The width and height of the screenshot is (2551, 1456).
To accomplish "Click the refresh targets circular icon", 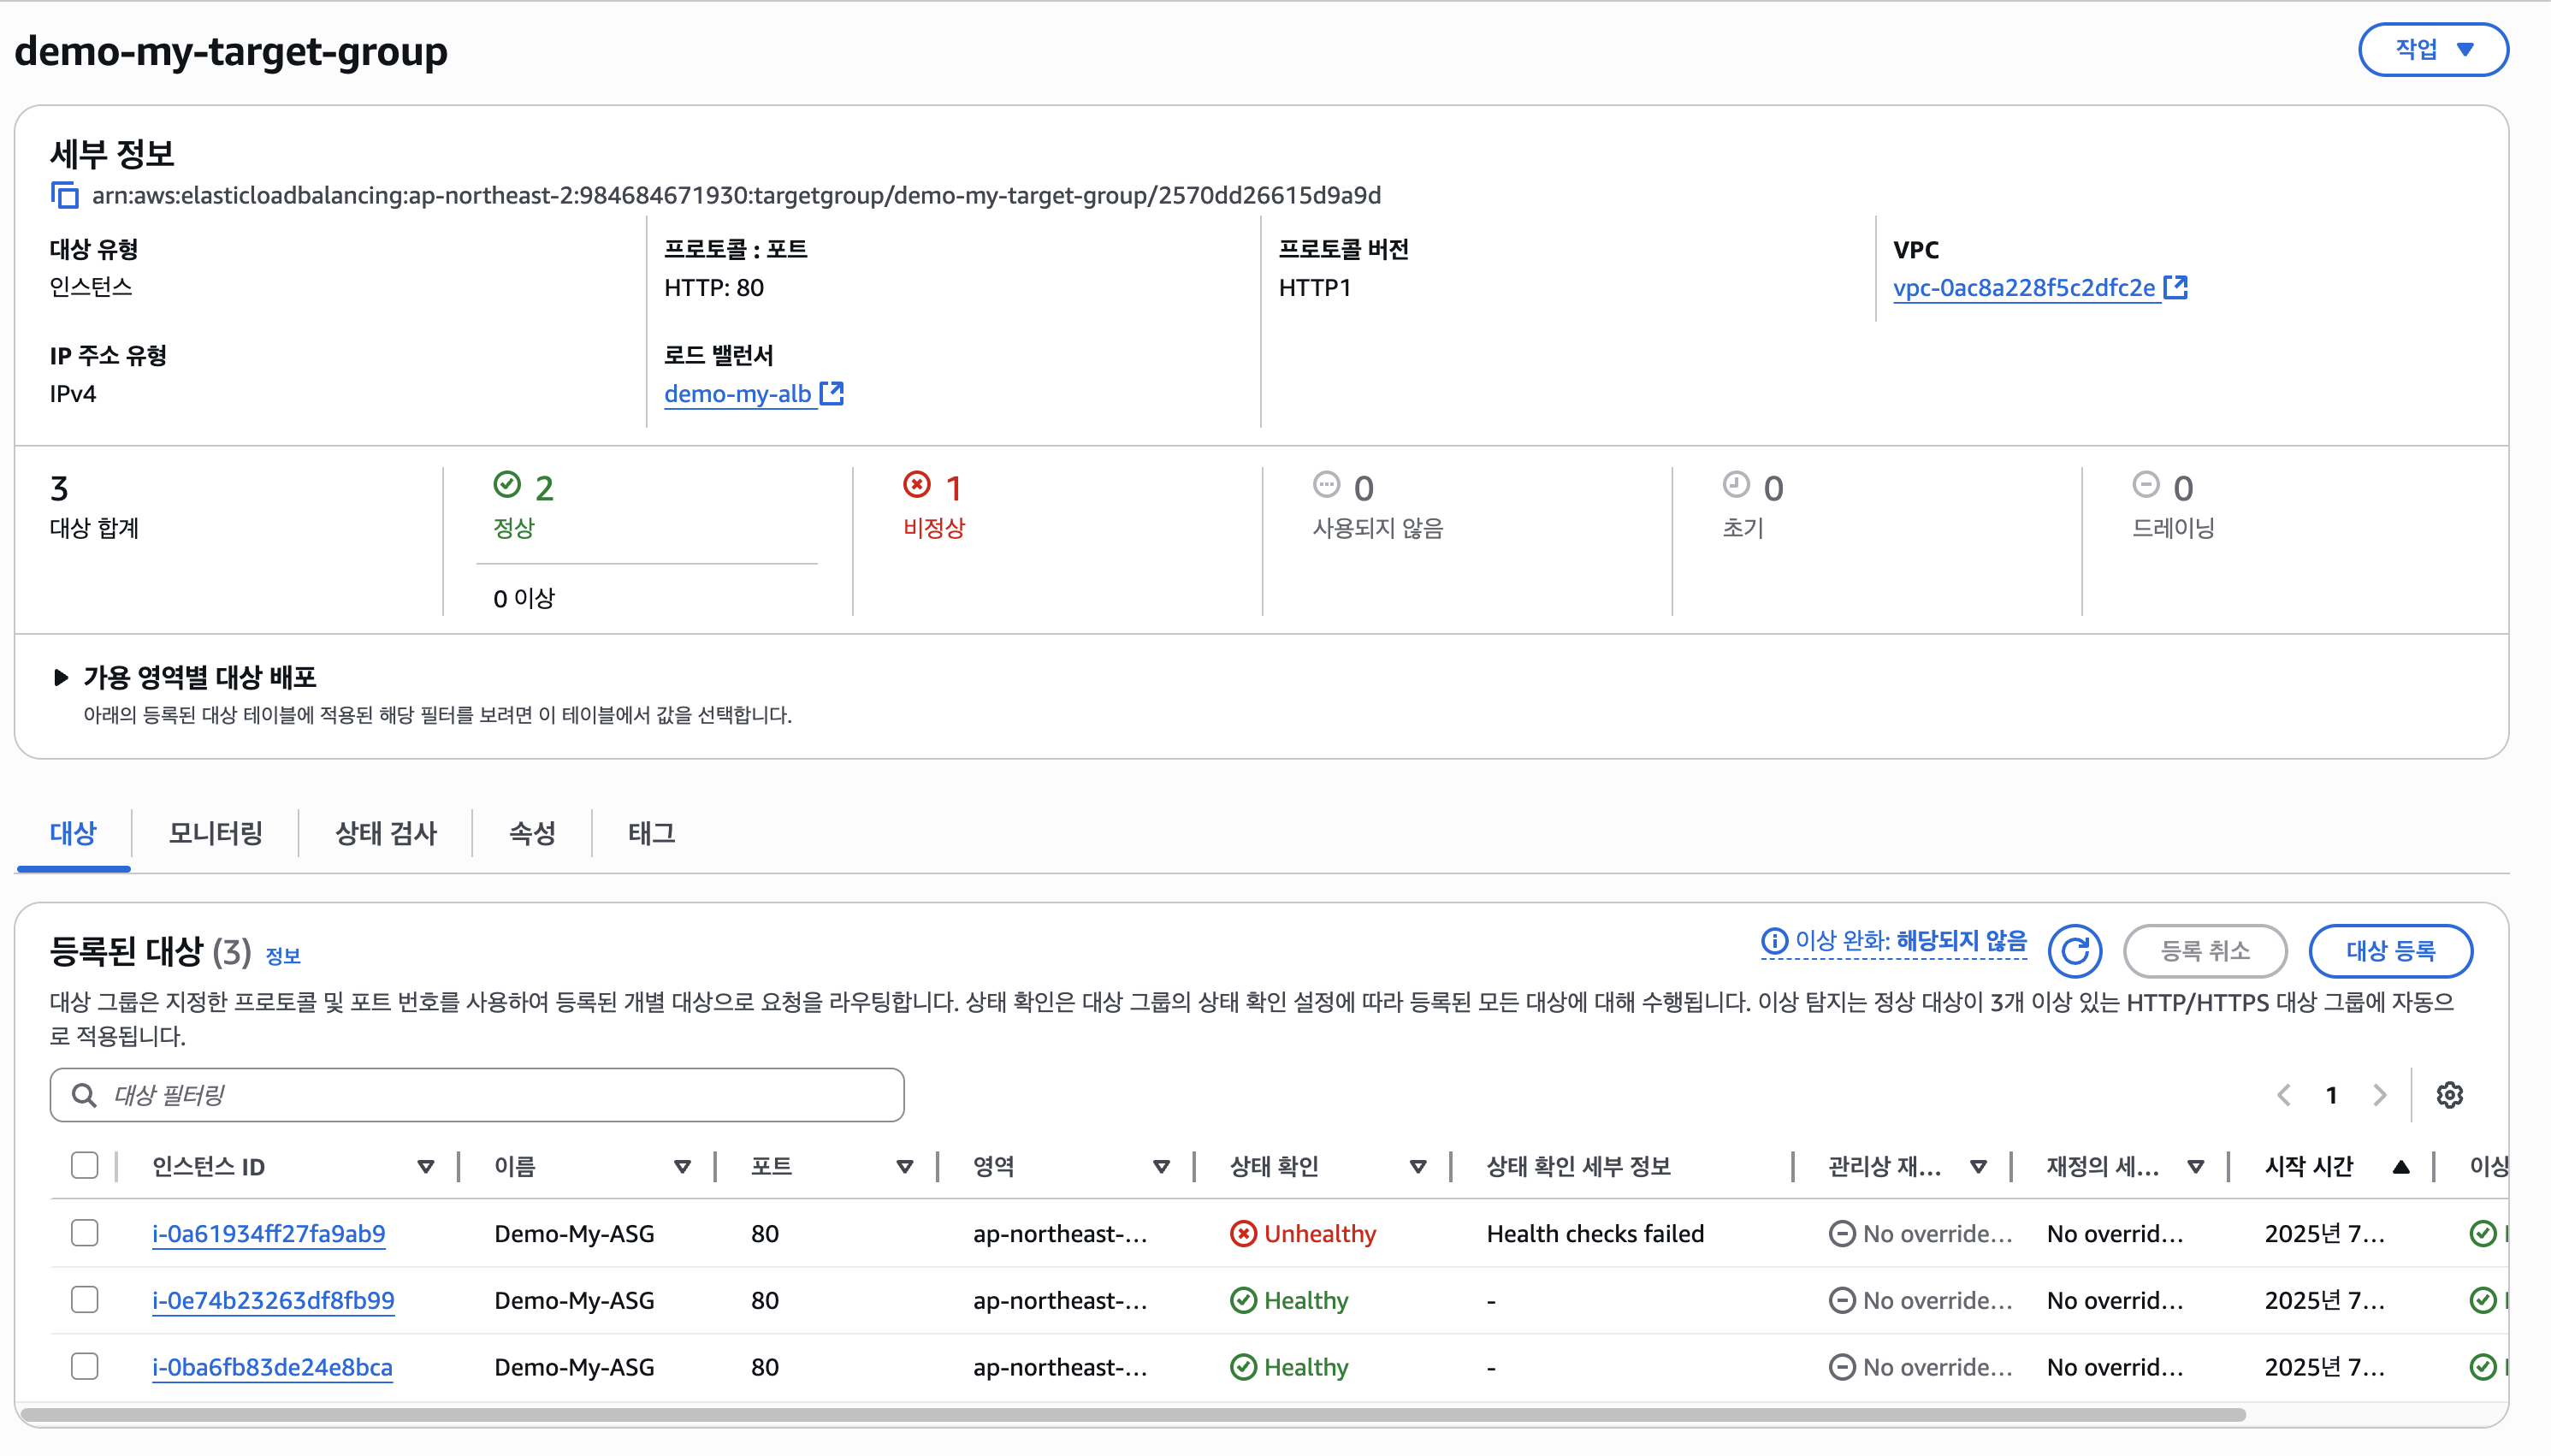I will click(x=2074, y=951).
